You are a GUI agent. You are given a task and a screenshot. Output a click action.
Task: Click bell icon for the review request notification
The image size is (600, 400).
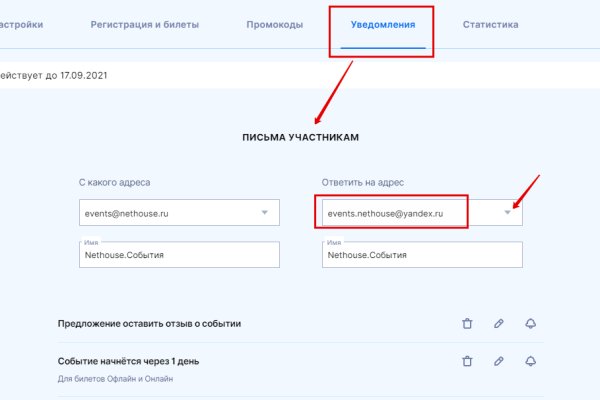pos(530,323)
